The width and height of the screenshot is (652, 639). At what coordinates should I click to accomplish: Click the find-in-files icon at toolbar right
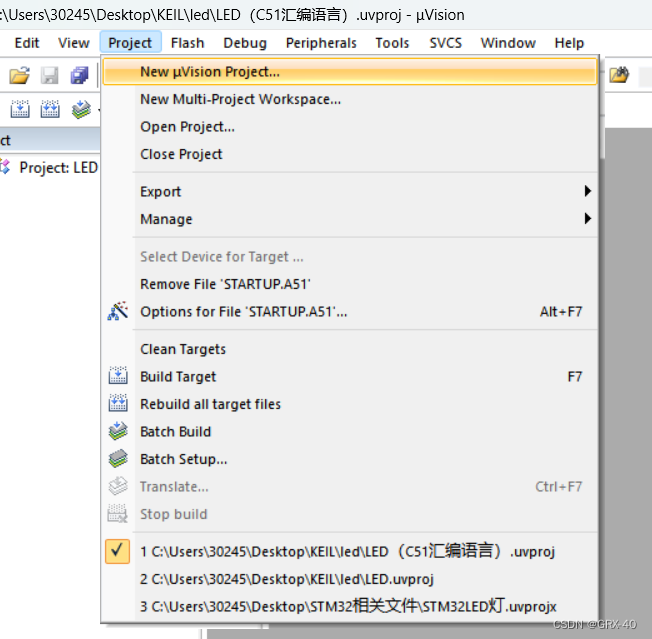619,75
